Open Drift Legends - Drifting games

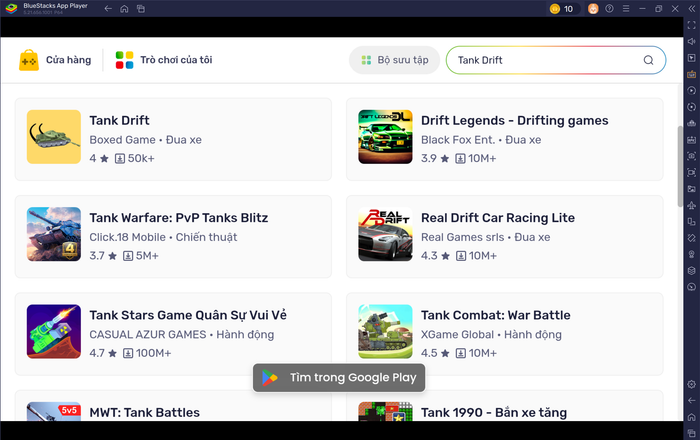[x=504, y=139]
